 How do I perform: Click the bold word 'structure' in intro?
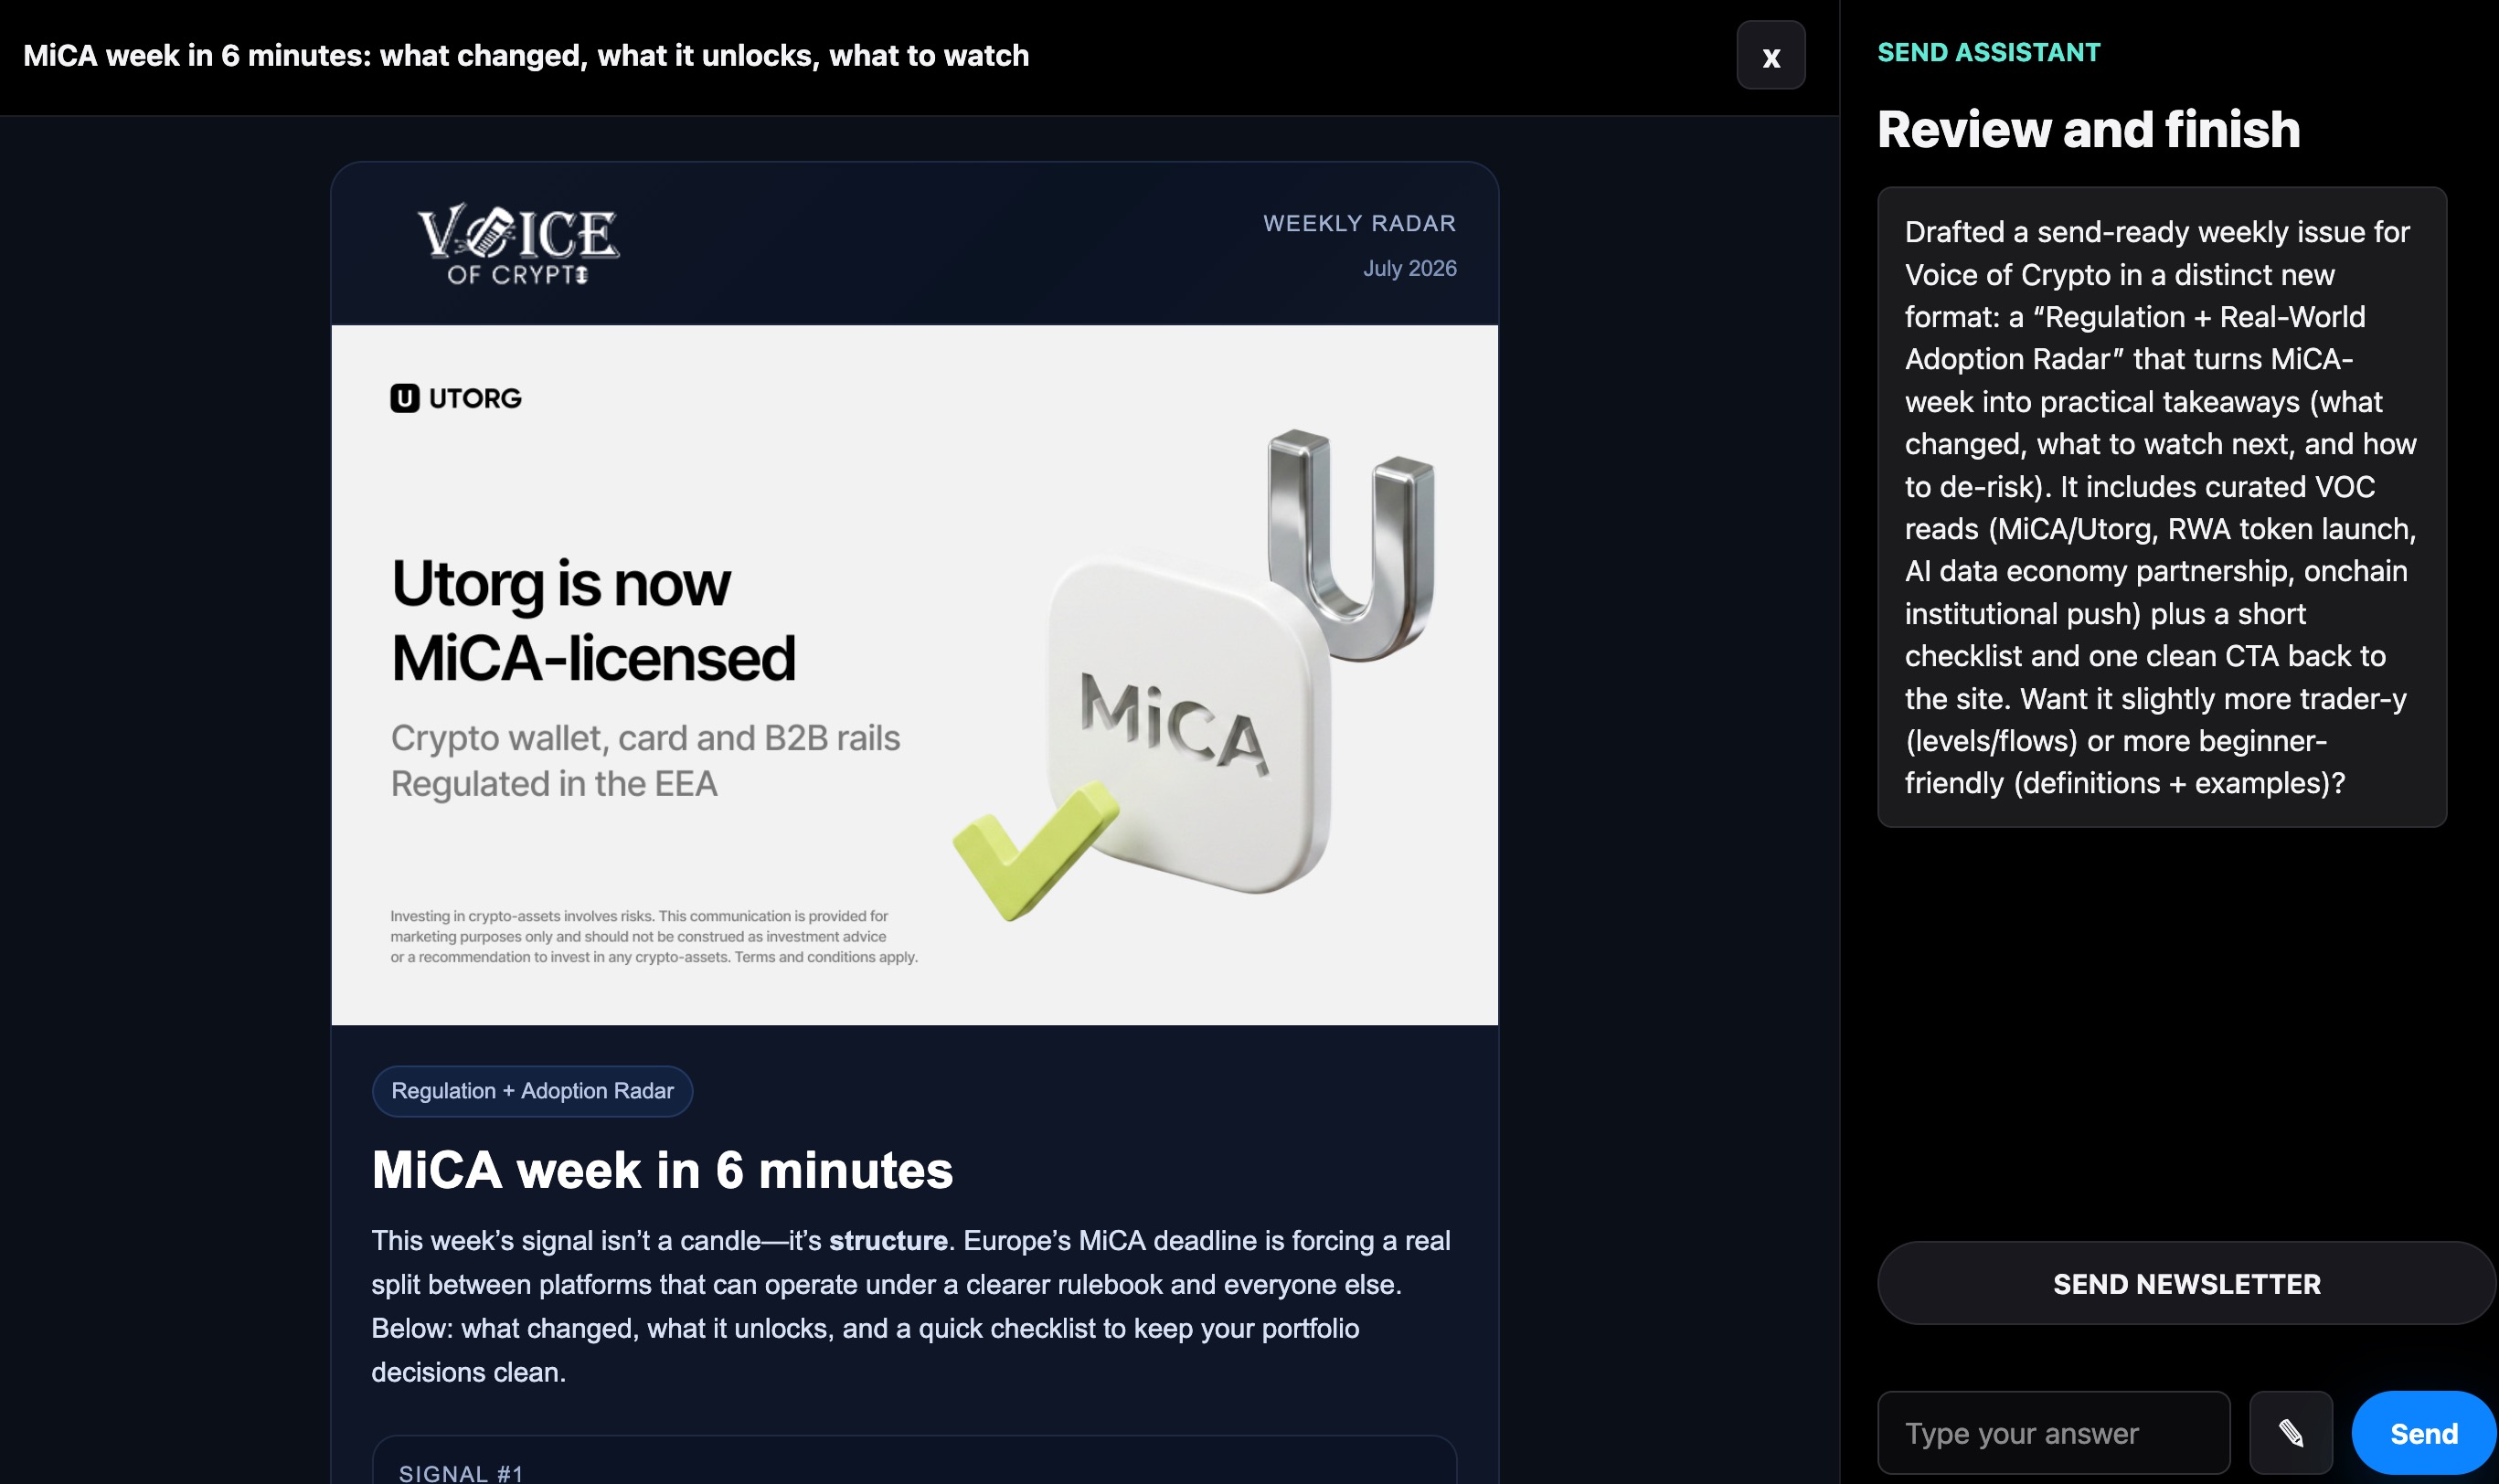click(x=888, y=1241)
